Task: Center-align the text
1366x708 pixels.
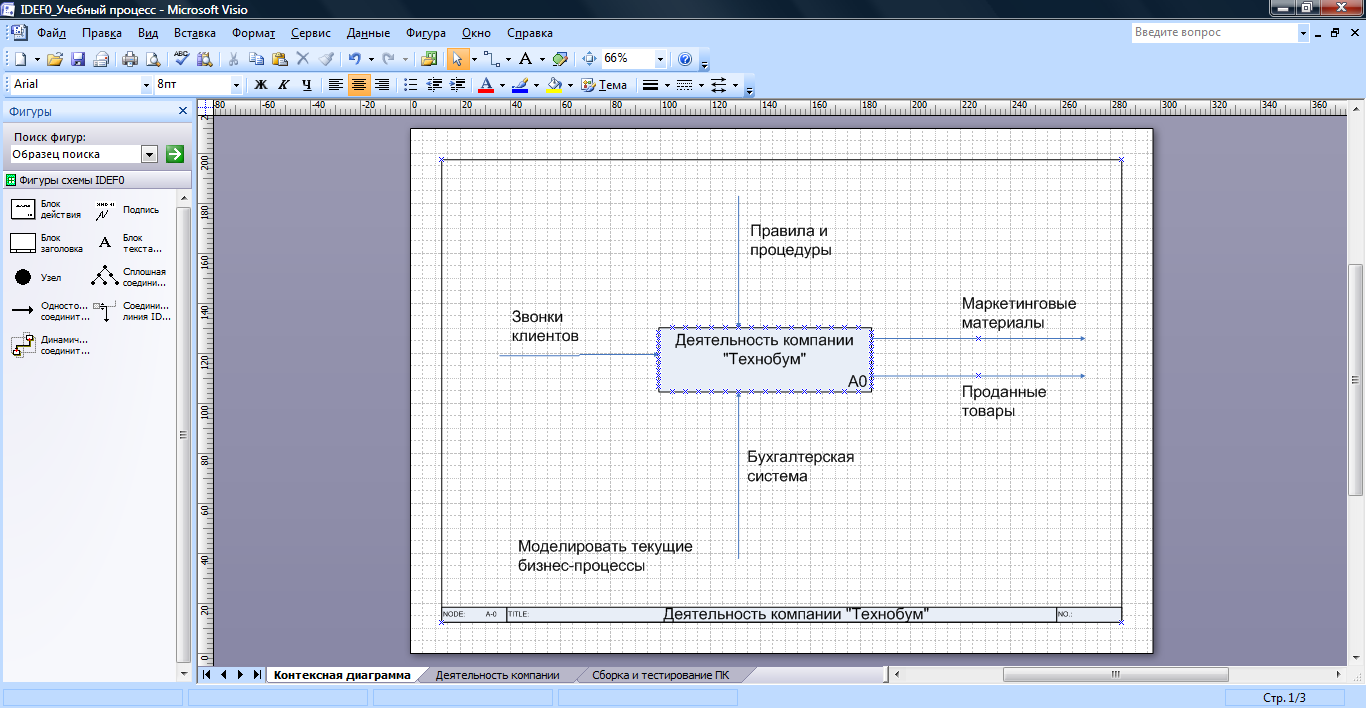Action: point(359,85)
